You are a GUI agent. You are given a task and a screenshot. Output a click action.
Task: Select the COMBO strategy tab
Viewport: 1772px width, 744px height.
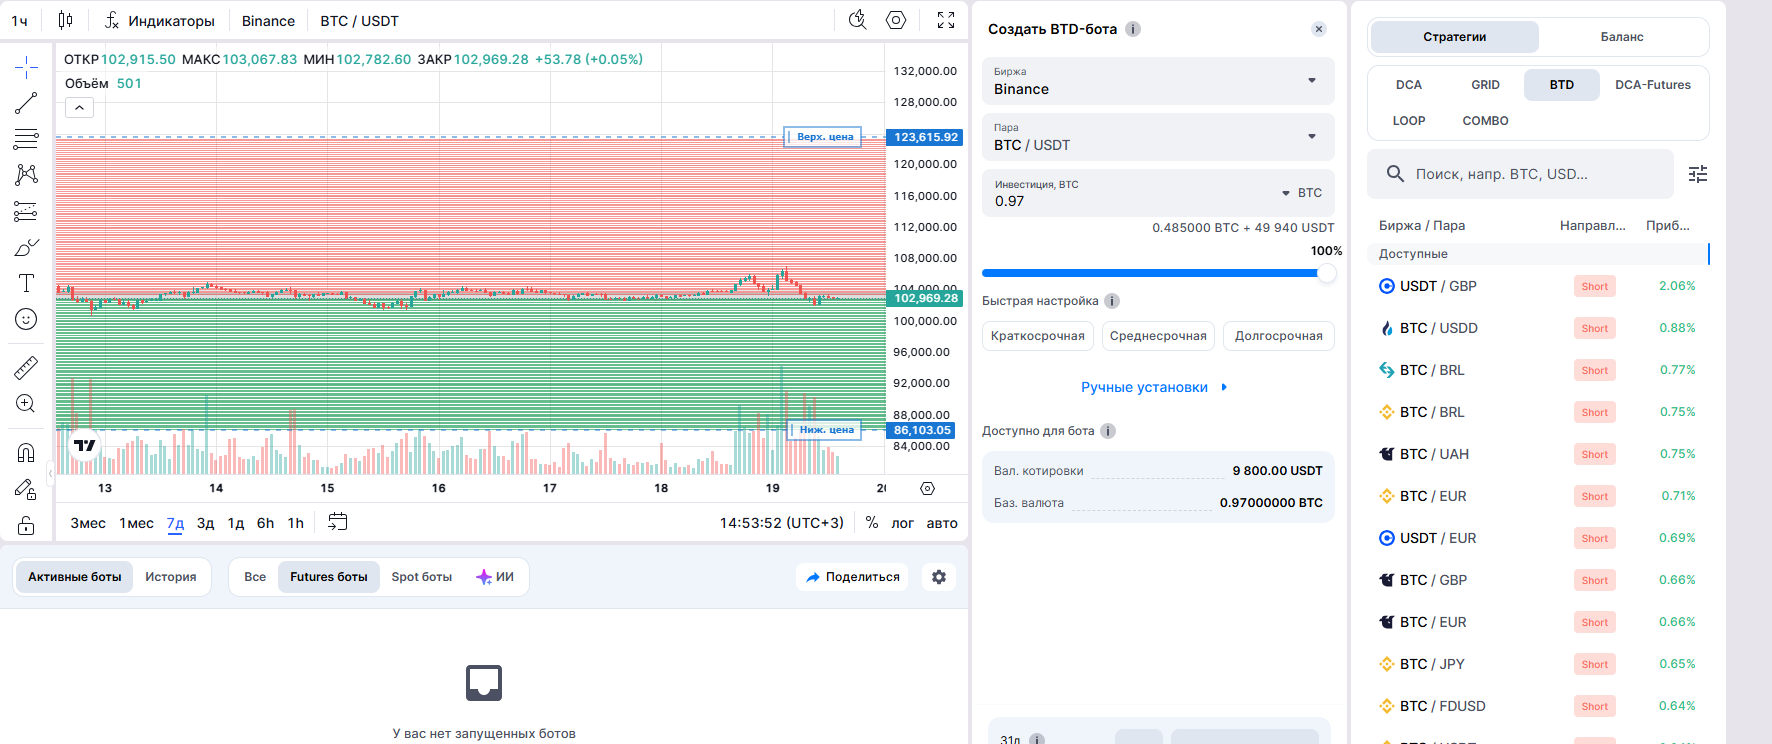(x=1485, y=121)
